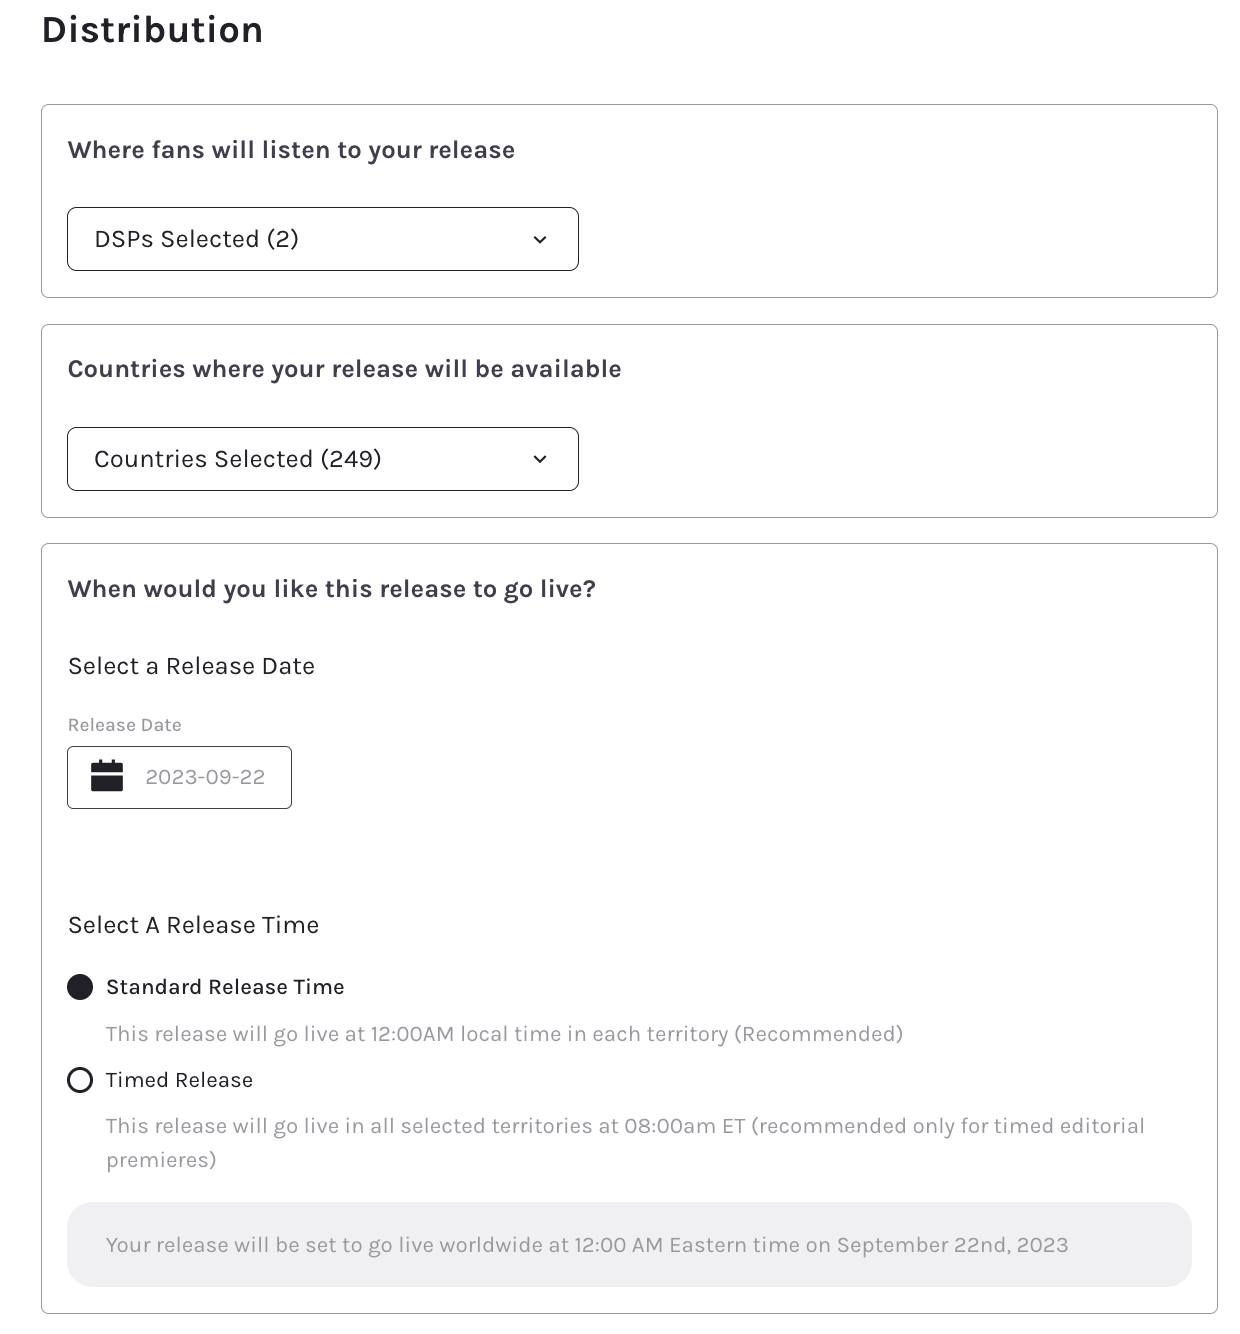Click the small 'Release Date' field label
This screenshot has height=1334, width=1240.
(x=124, y=725)
